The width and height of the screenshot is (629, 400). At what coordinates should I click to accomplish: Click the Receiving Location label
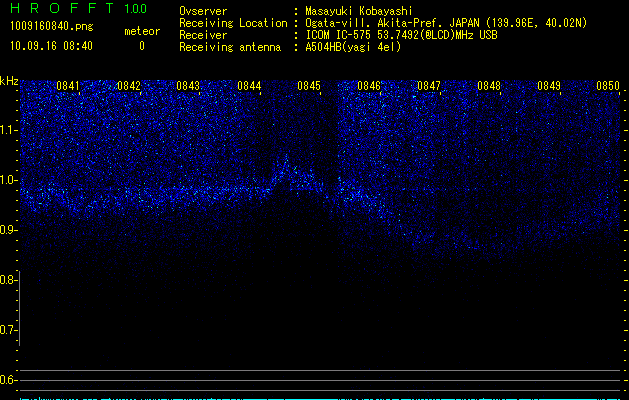click(233, 23)
